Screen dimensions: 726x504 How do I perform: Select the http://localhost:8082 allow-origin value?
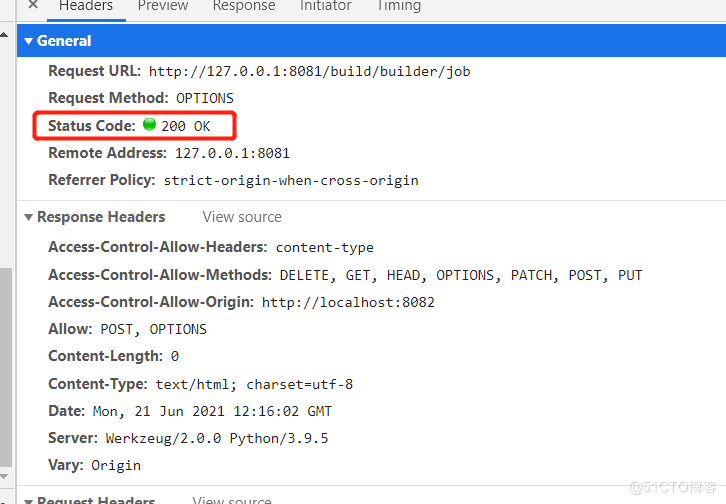(x=348, y=303)
